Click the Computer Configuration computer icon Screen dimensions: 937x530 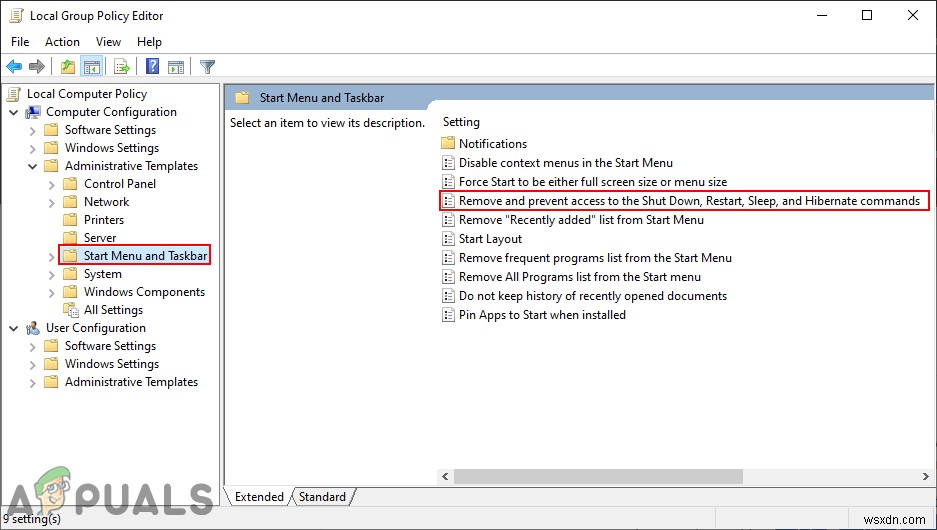point(33,112)
